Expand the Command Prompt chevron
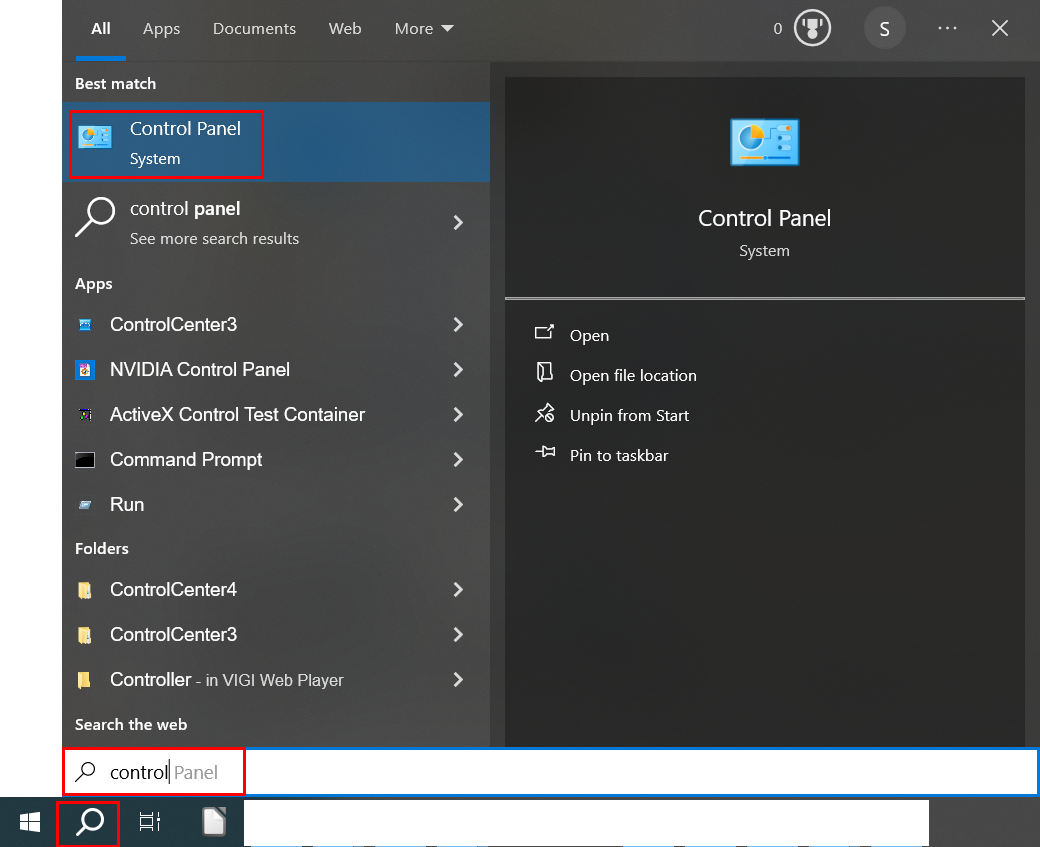 point(458,460)
